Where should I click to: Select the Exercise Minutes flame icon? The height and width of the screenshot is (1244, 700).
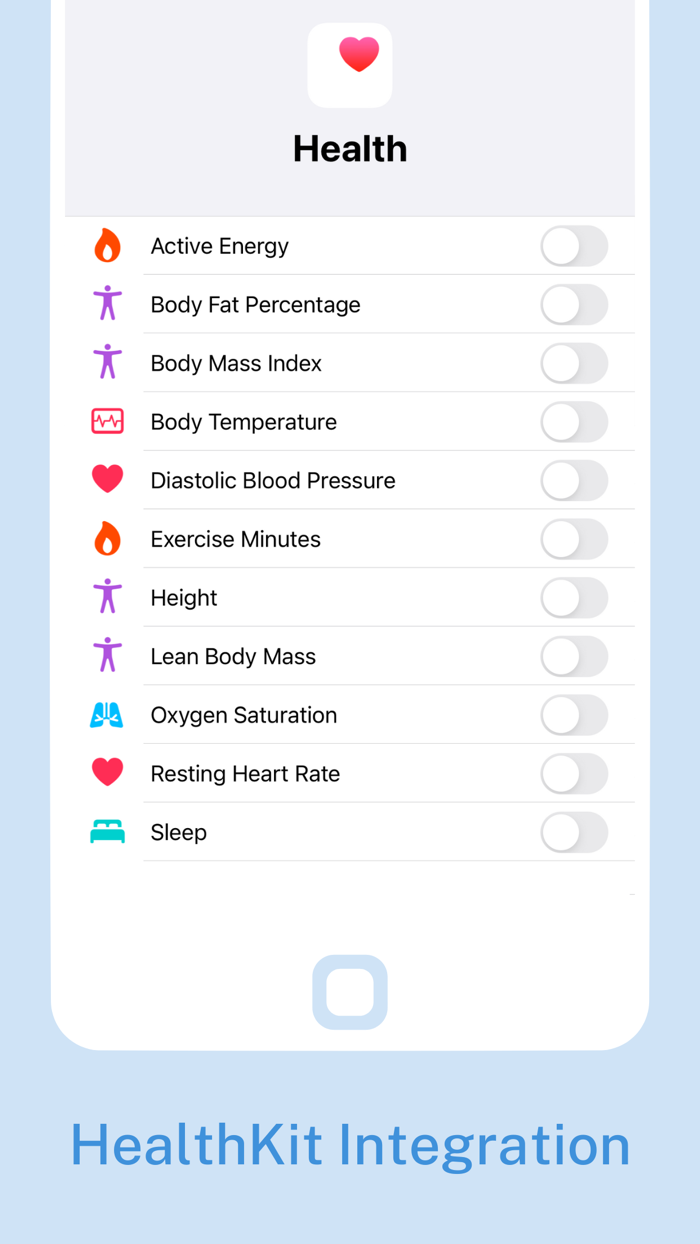click(x=107, y=538)
